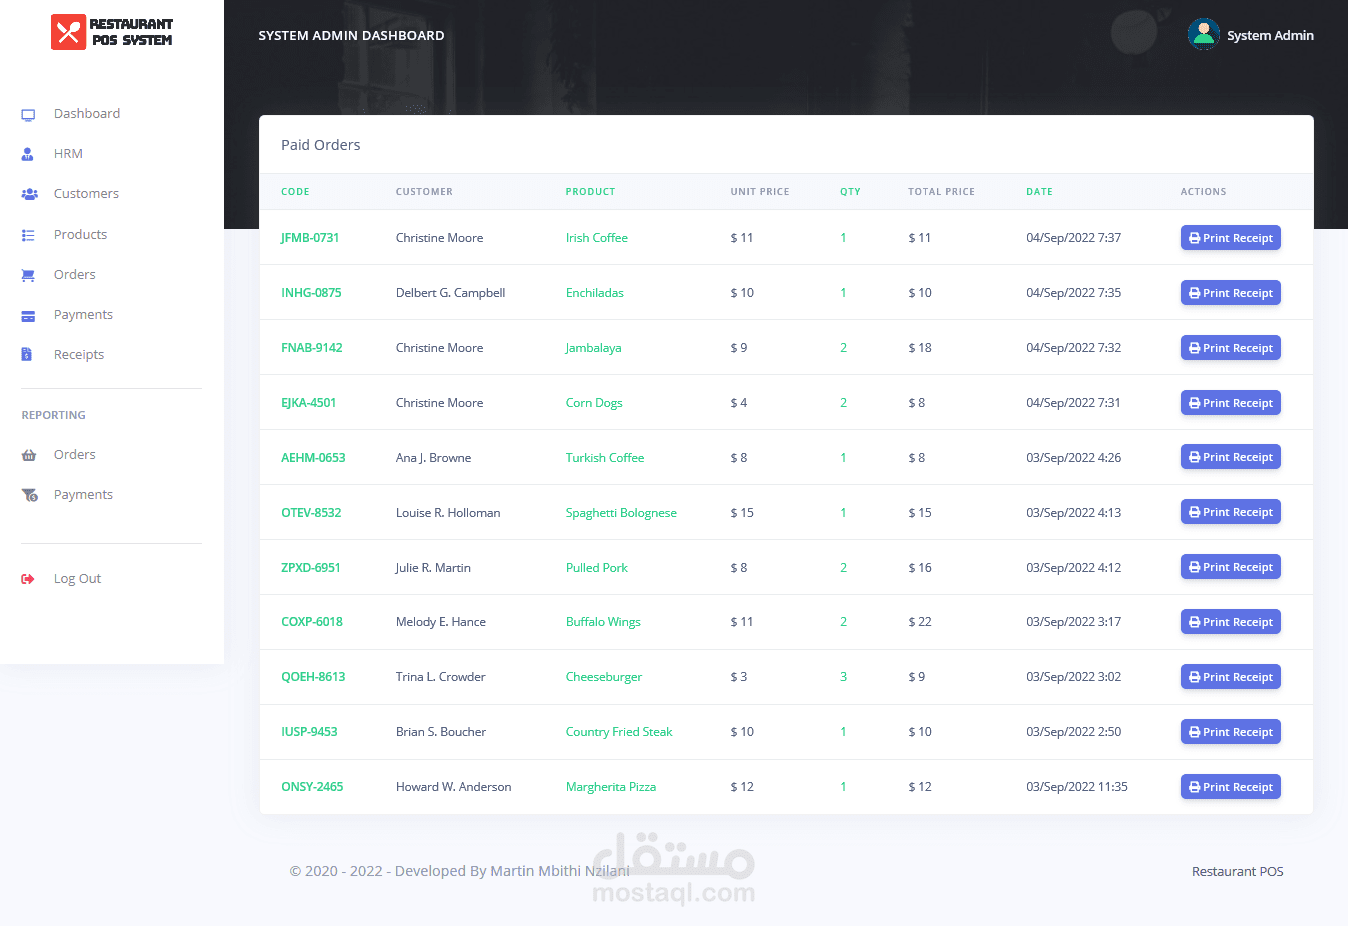Print receipt for order OTEV-8532

click(1231, 512)
